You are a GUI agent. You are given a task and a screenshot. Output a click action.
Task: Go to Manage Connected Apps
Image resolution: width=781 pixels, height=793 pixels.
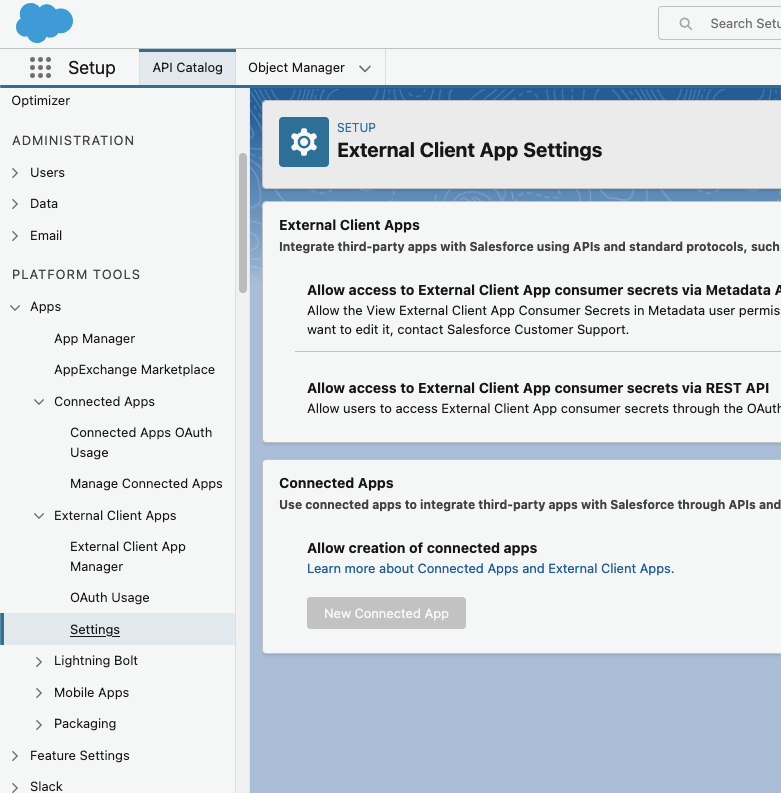click(146, 484)
